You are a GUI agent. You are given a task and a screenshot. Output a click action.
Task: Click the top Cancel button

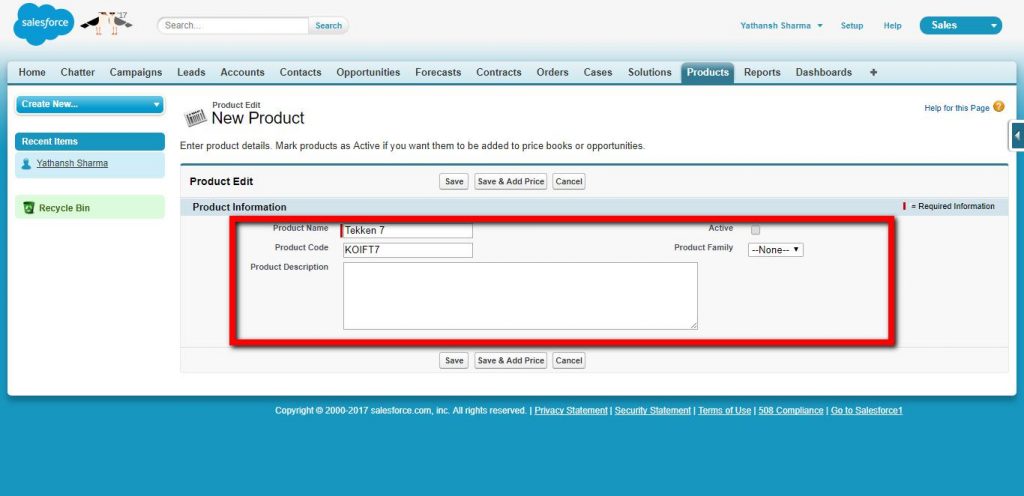tap(569, 181)
